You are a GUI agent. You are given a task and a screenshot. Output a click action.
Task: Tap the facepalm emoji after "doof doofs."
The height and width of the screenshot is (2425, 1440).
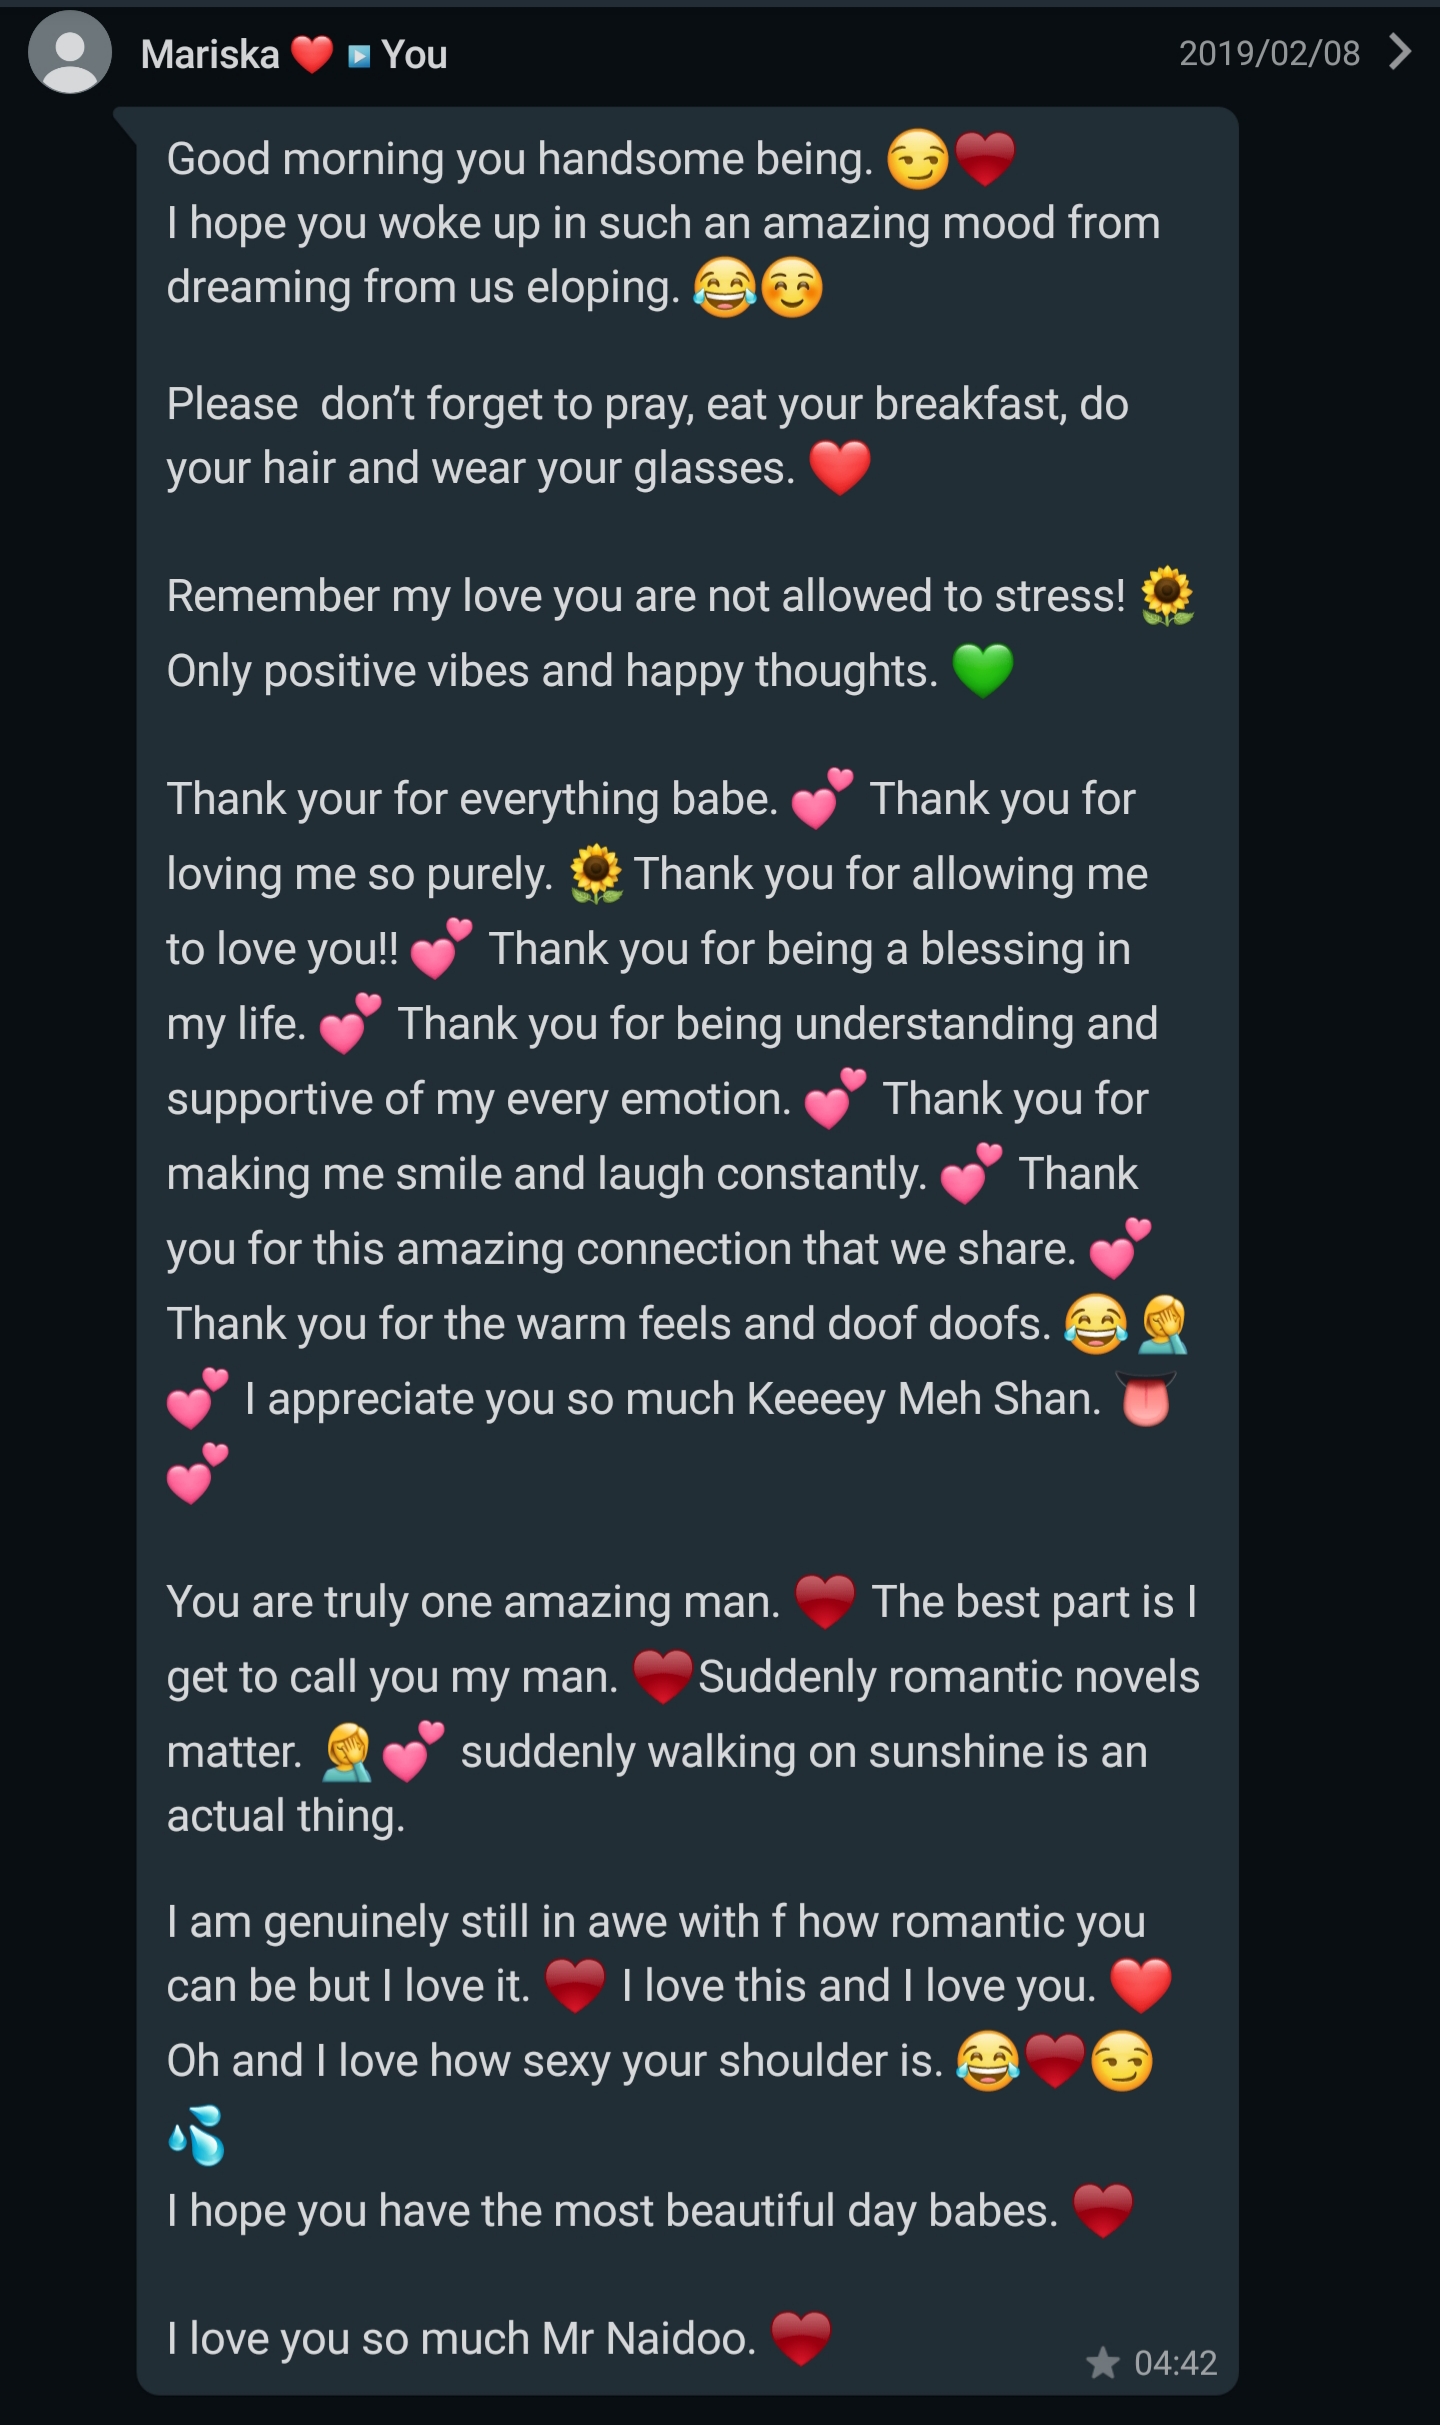pyautogui.click(x=1164, y=1324)
